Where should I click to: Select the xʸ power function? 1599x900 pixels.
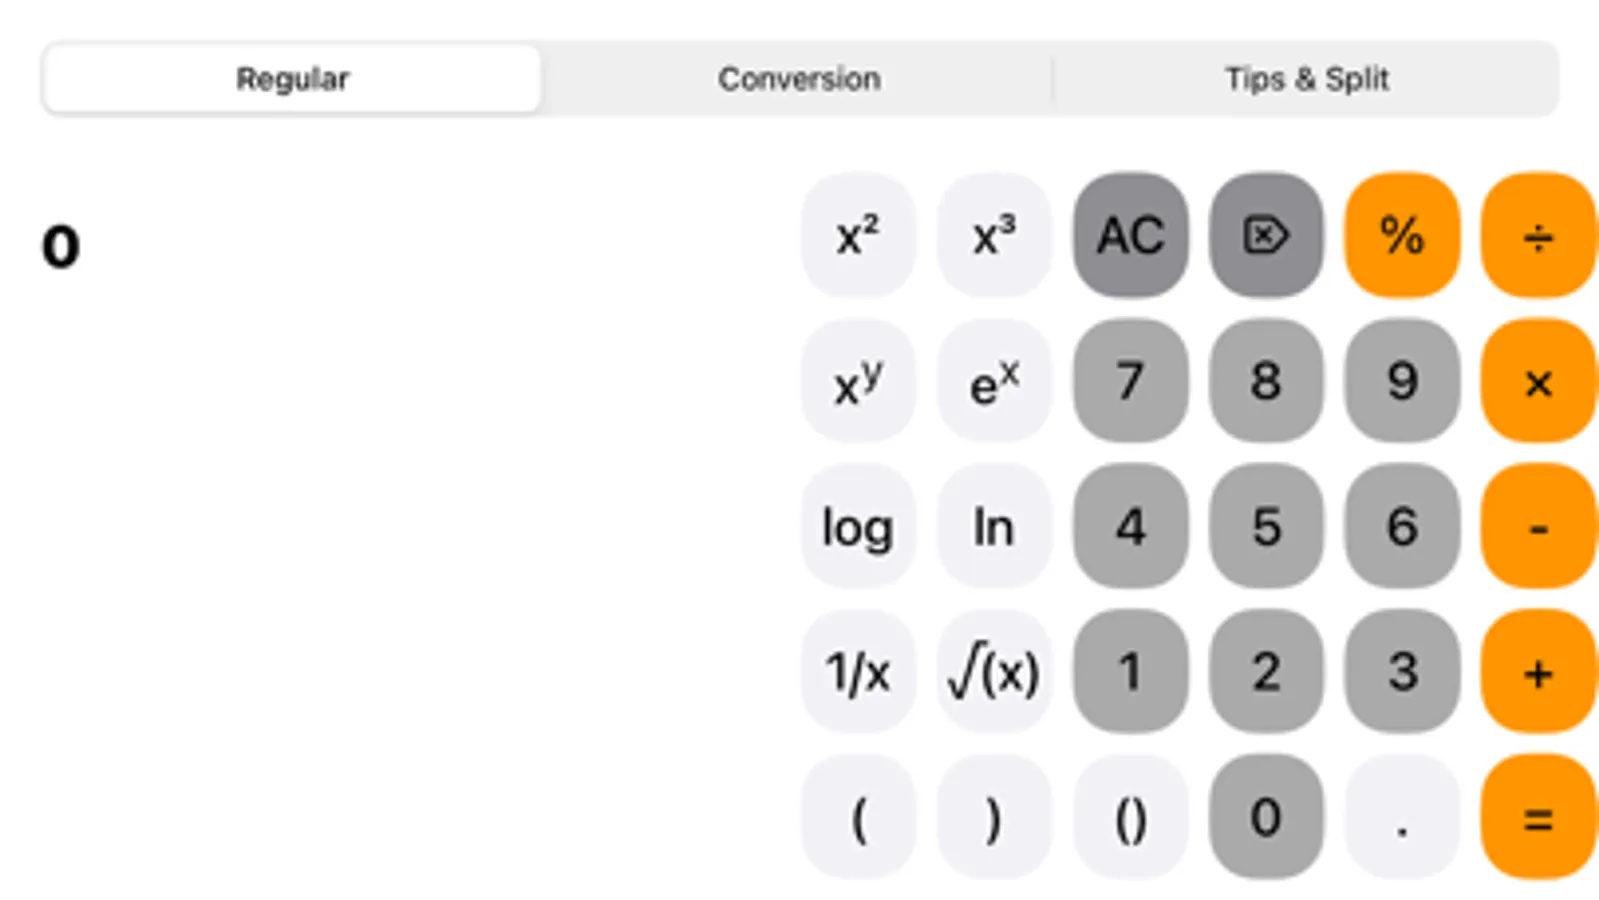(857, 381)
